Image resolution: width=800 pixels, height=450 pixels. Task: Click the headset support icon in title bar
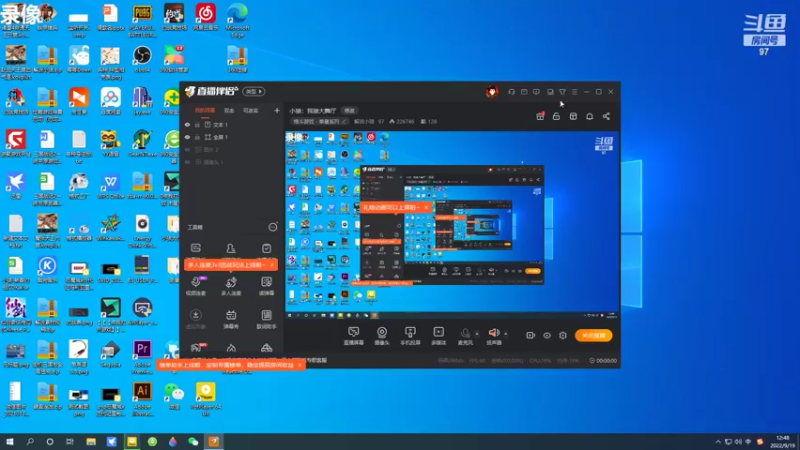coord(511,92)
